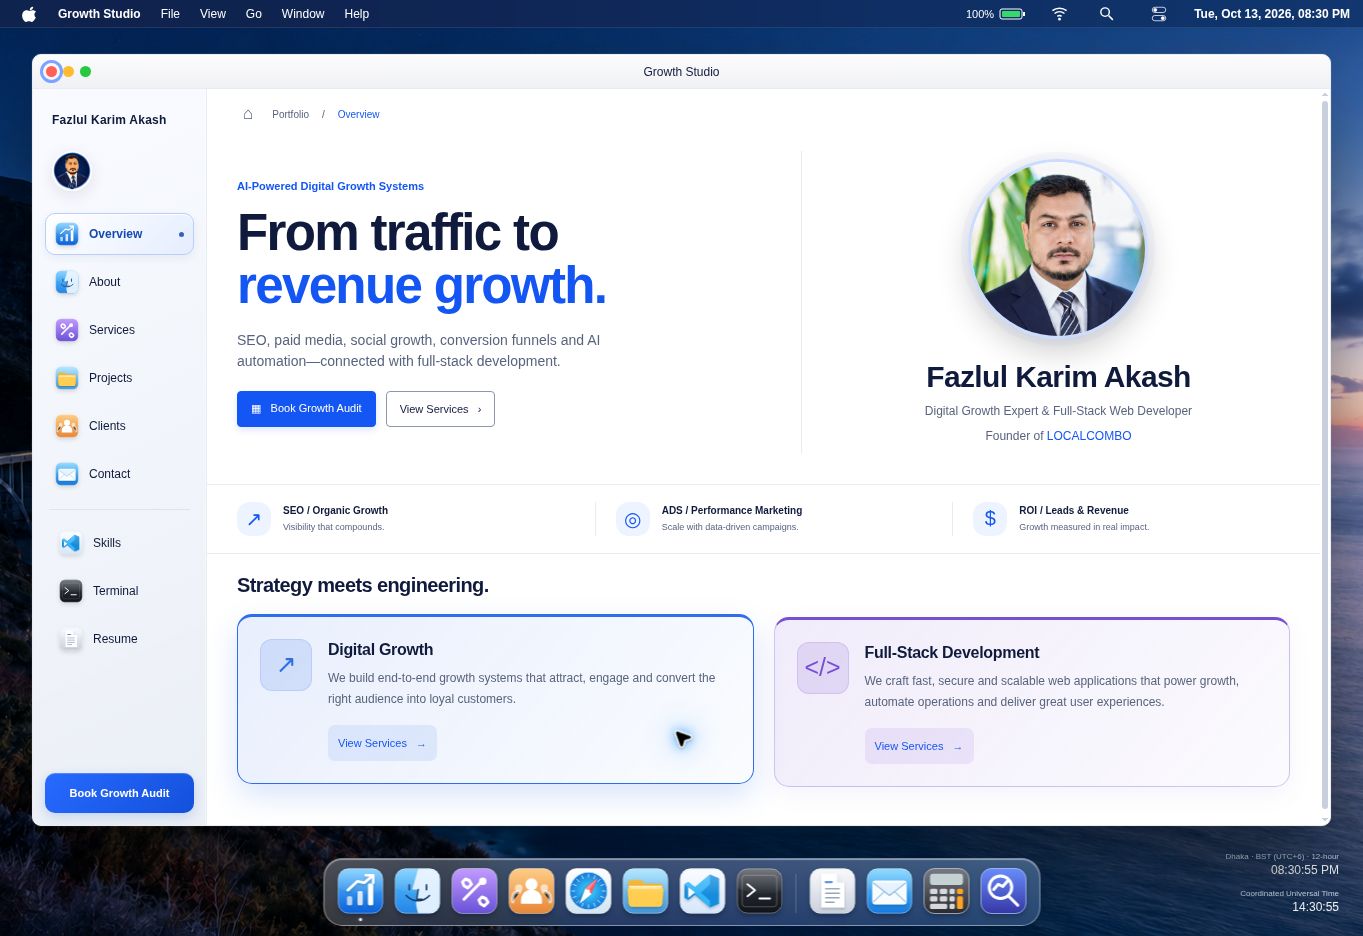1363x936 pixels.
Task: Open the File menu
Action: click(170, 14)
